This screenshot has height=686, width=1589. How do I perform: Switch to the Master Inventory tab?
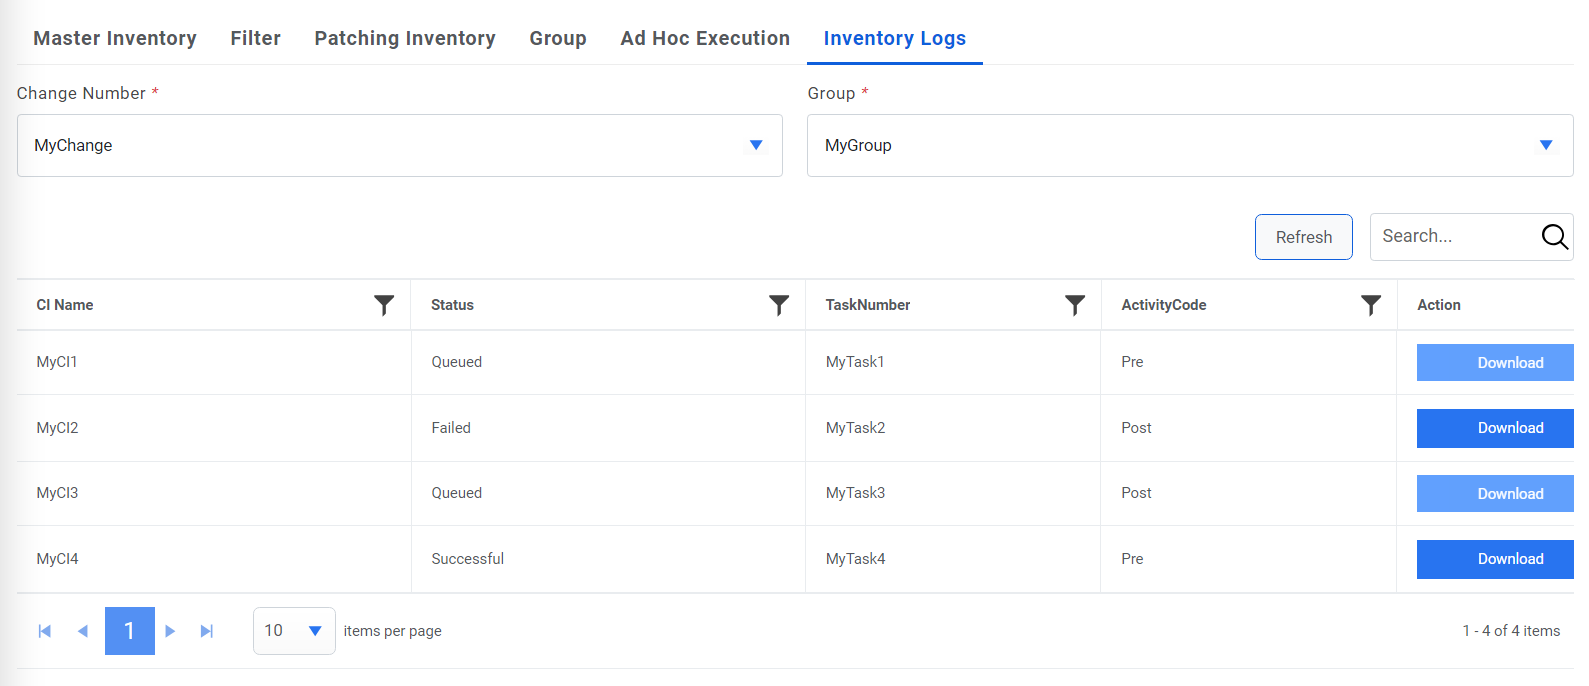pos(115,38)
